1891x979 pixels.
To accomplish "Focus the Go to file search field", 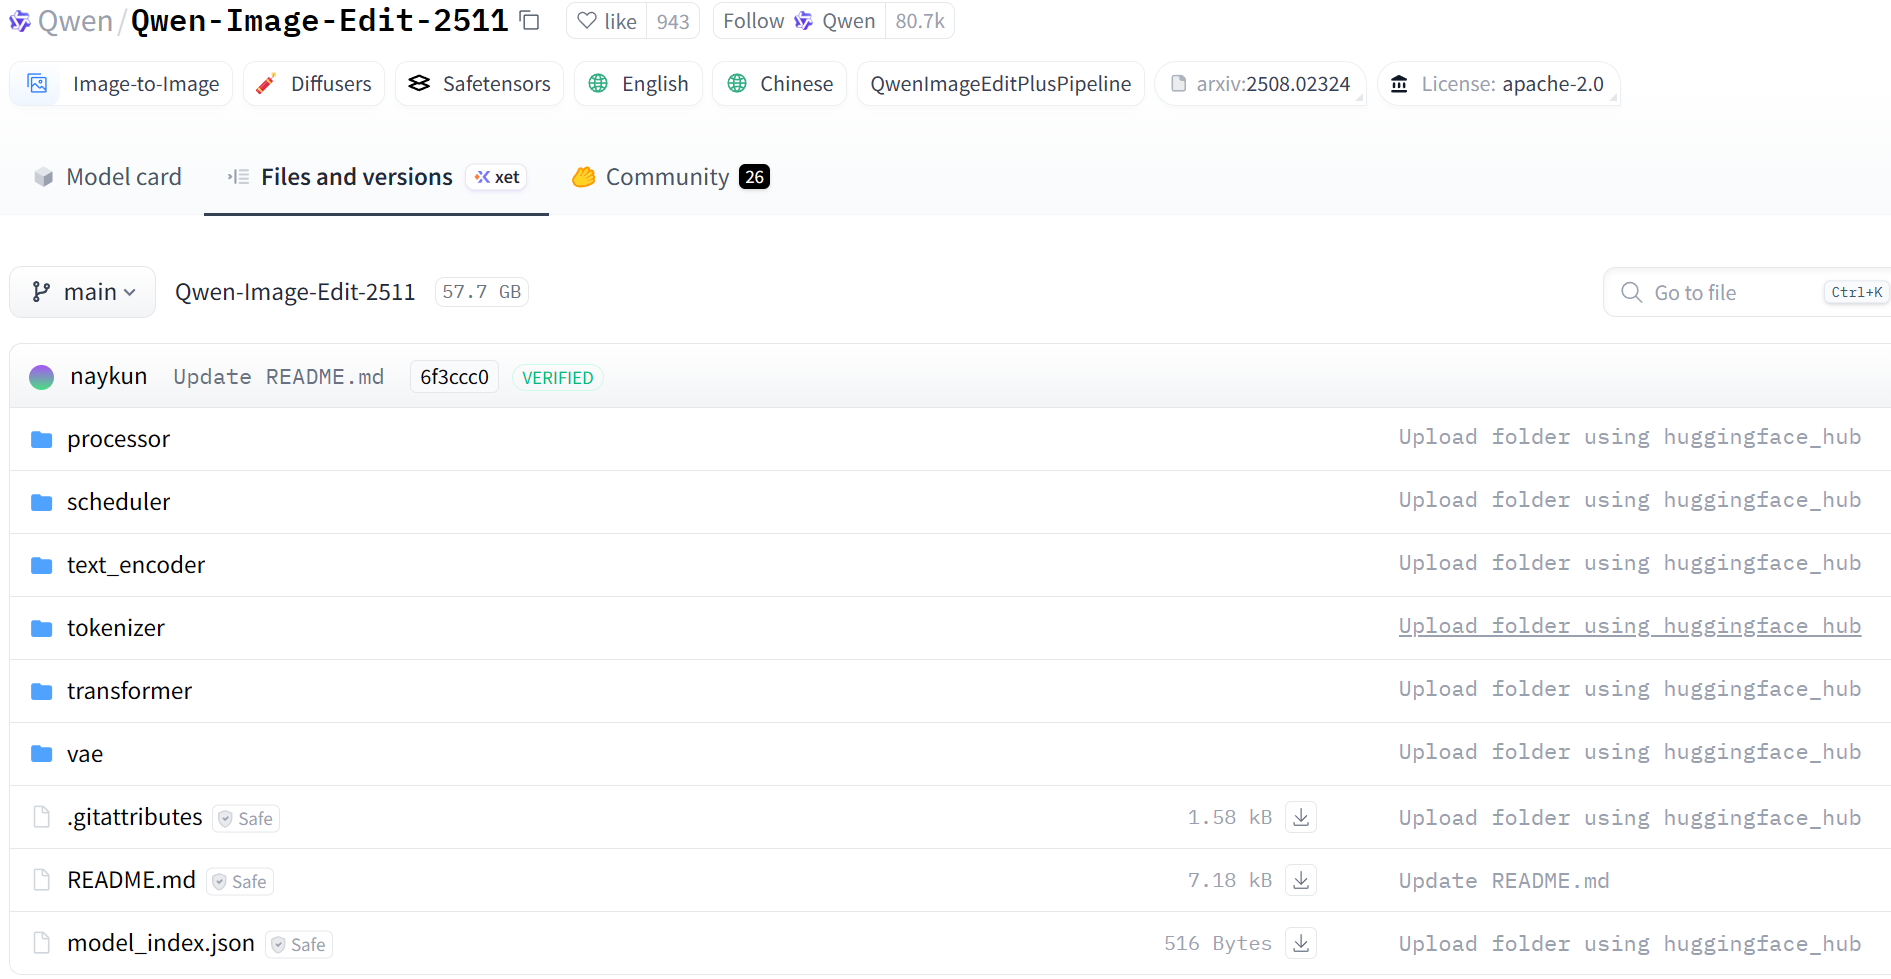I will (1748, 292).
